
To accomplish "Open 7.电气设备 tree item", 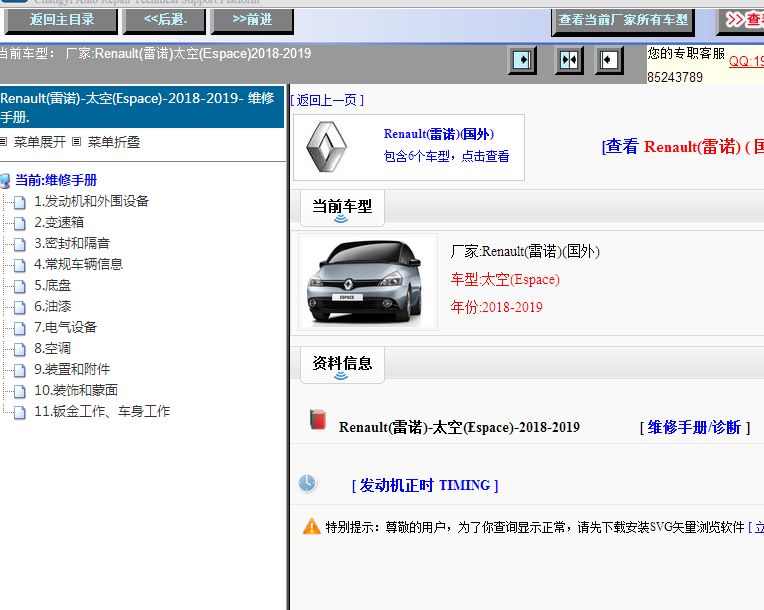I will click(x=65, y=327).
